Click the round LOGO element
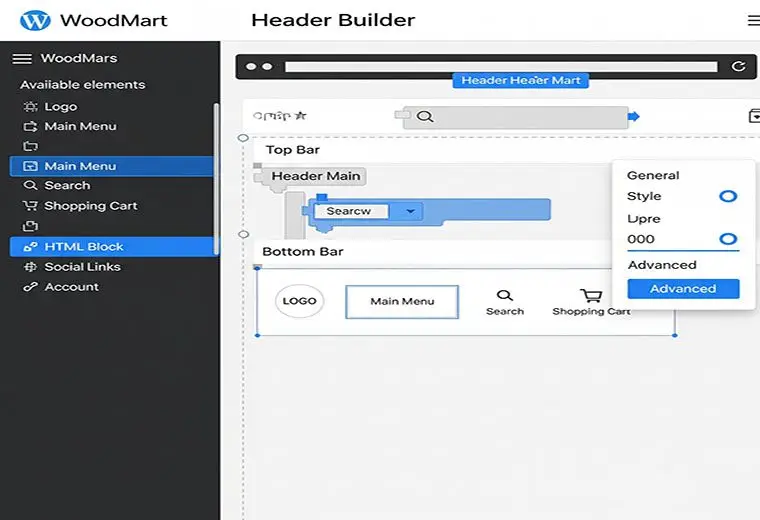The height and width of the screenshot is (520, 760). (x=299, y=301)
